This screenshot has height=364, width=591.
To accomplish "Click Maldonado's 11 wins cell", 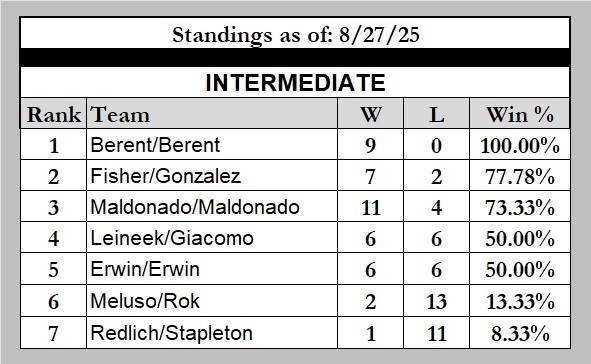I will (371, 206).
